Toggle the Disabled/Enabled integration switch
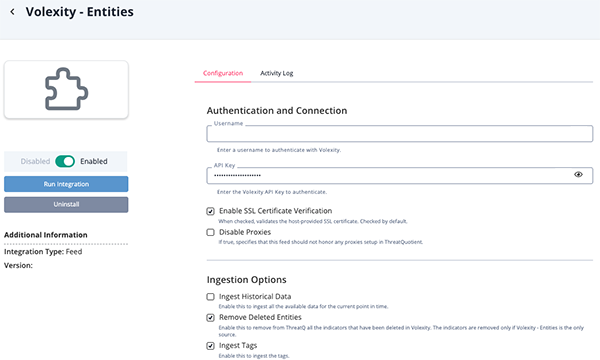 click(65, 161)
